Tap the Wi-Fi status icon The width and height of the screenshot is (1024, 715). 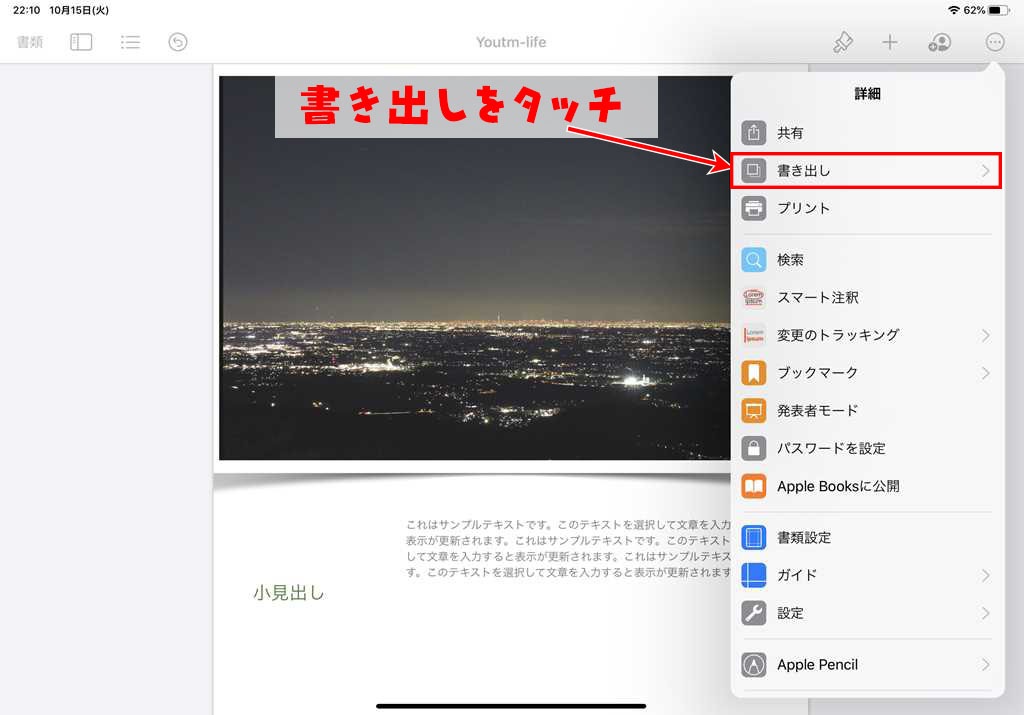pyautogui.click(x=954, y=10)
